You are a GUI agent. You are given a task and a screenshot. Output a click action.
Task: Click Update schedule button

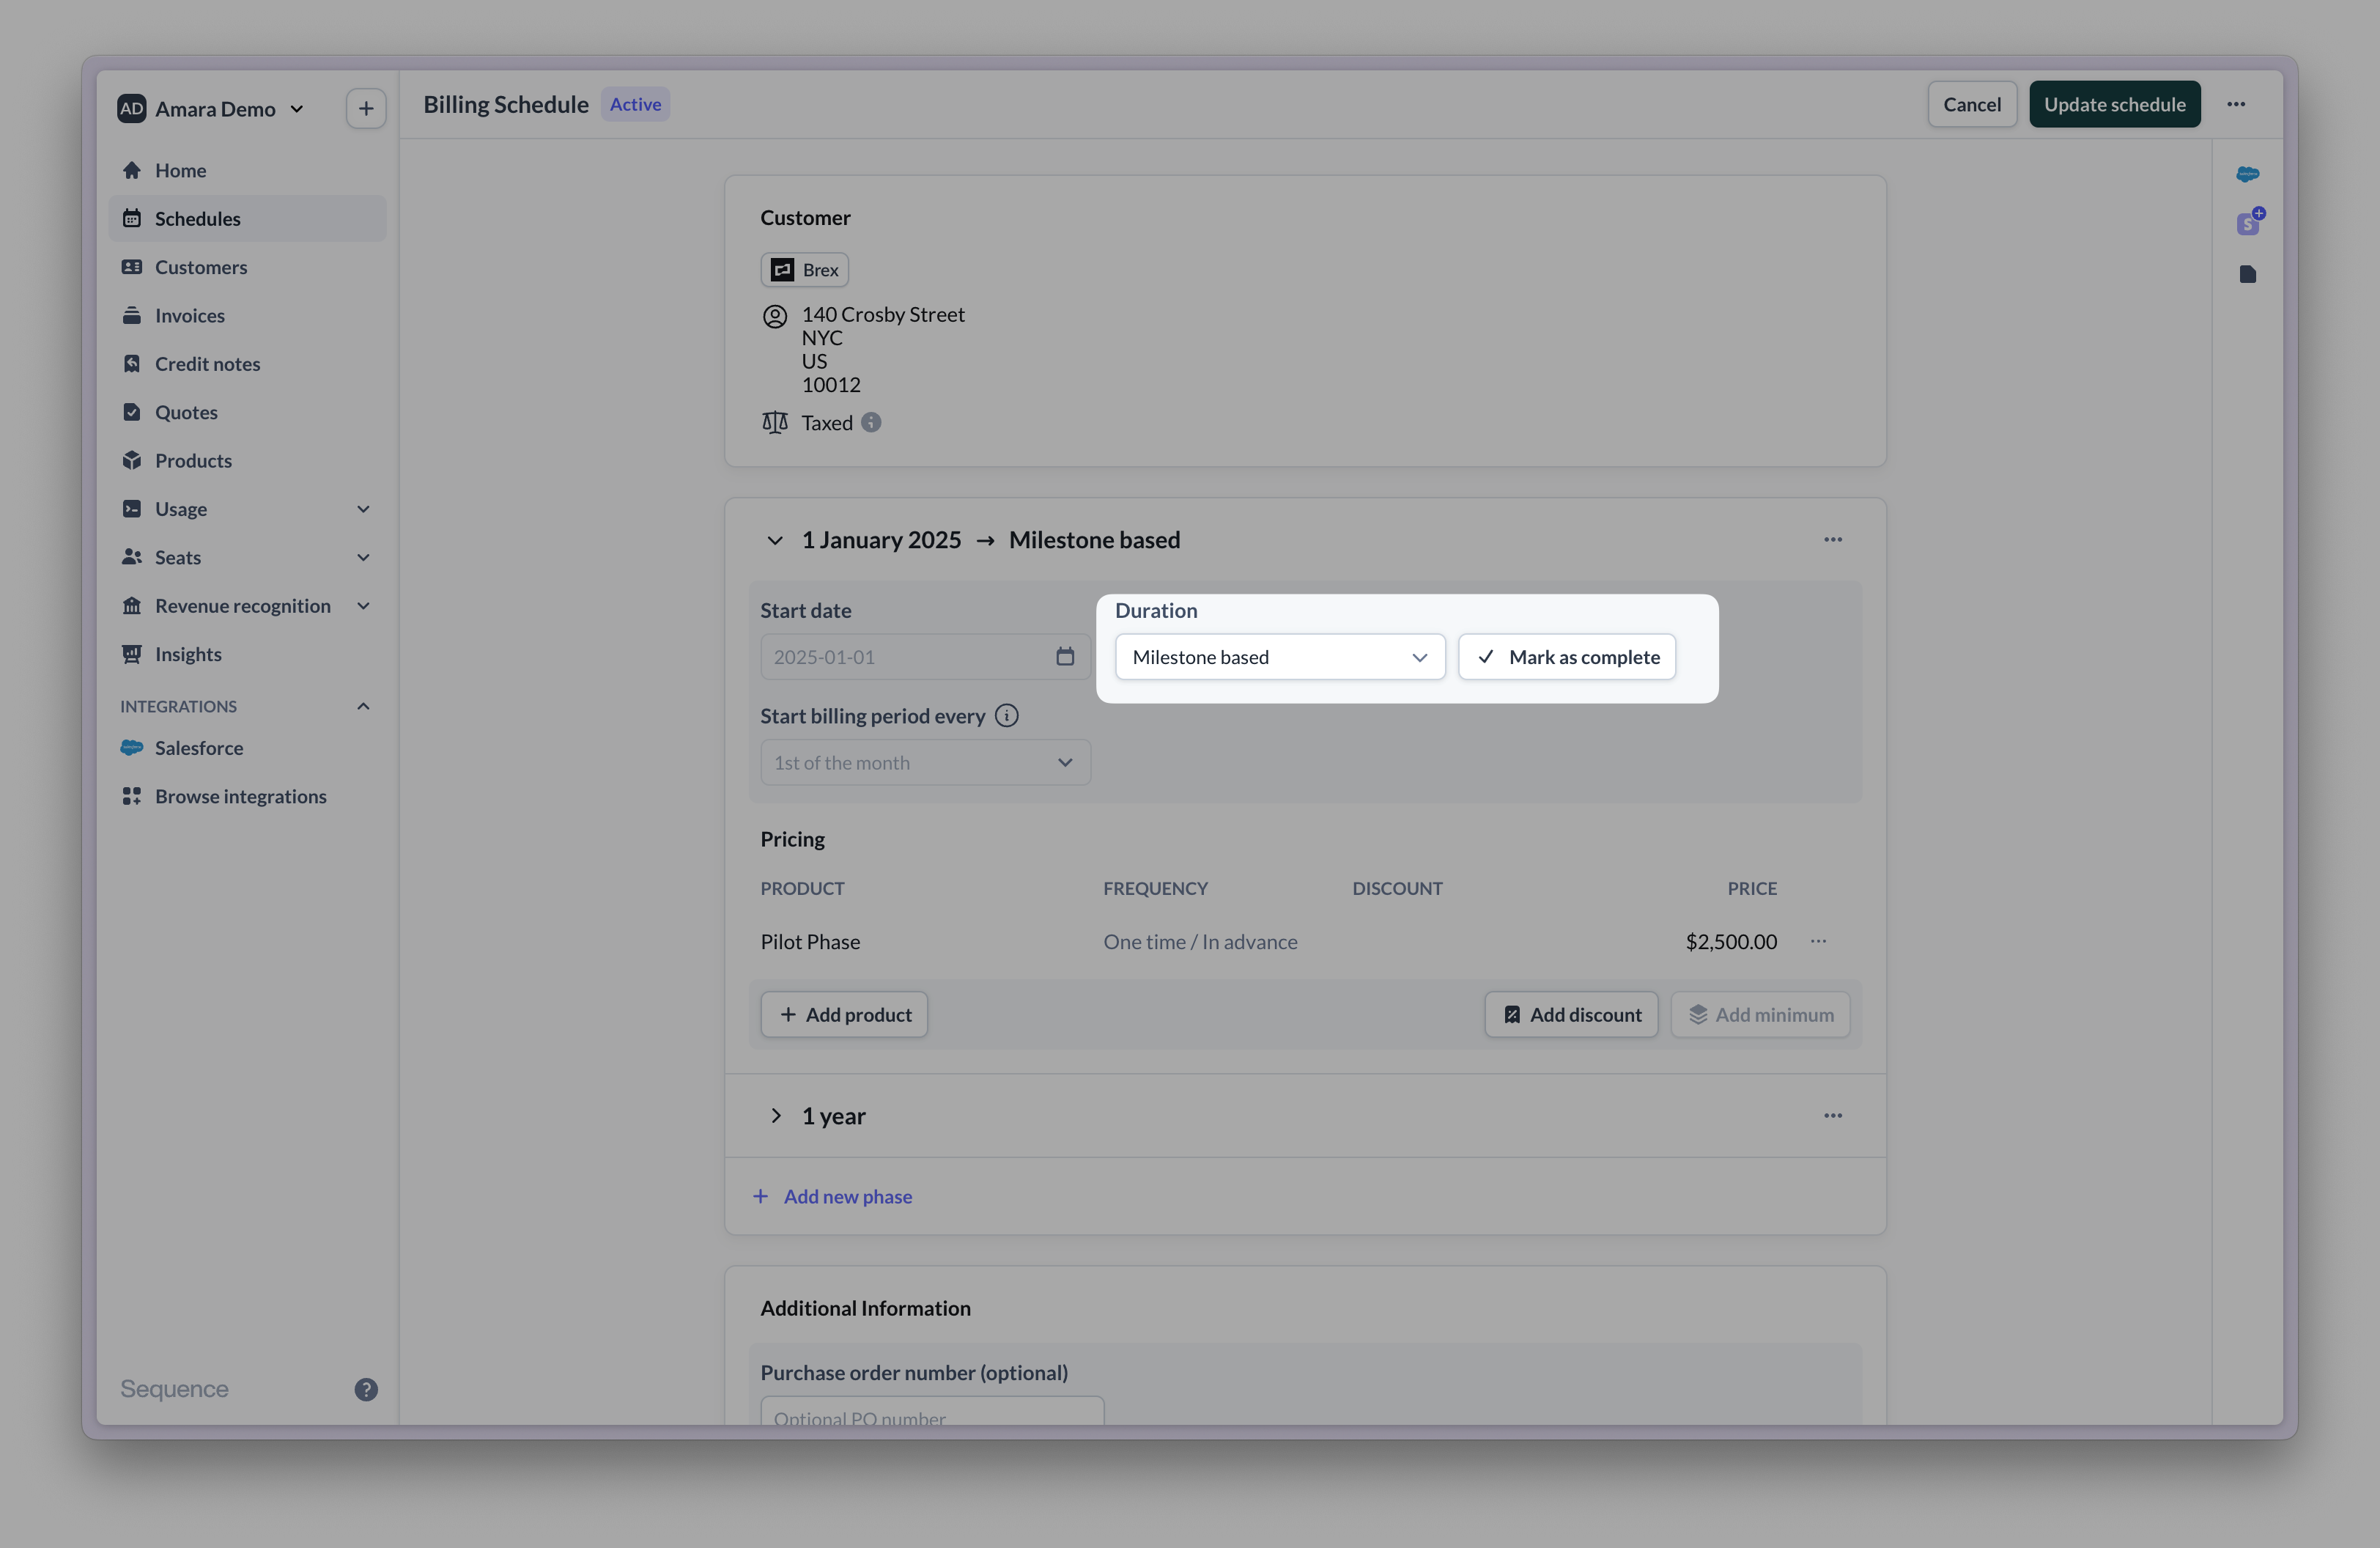(x=2114, y=104)
